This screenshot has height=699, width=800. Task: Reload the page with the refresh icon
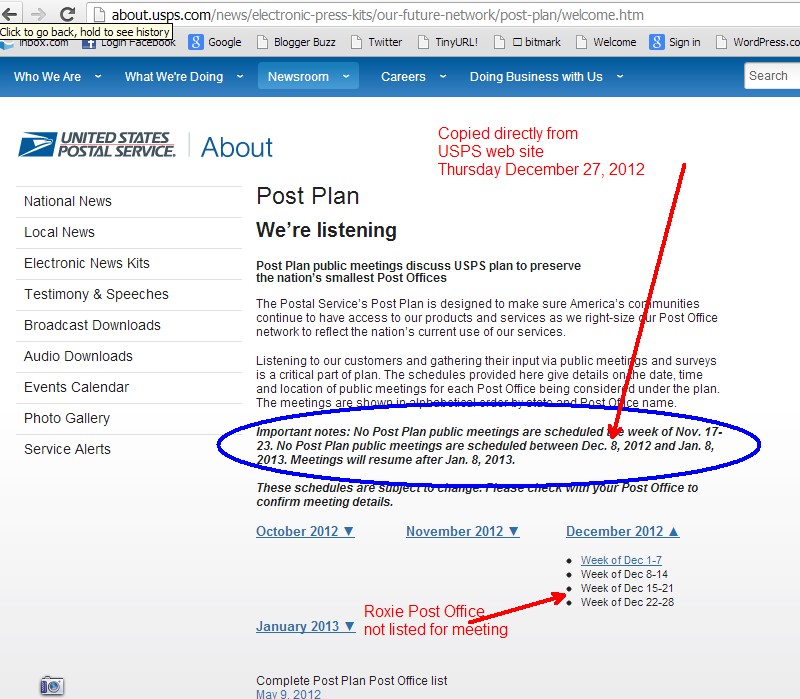point(67,14)
